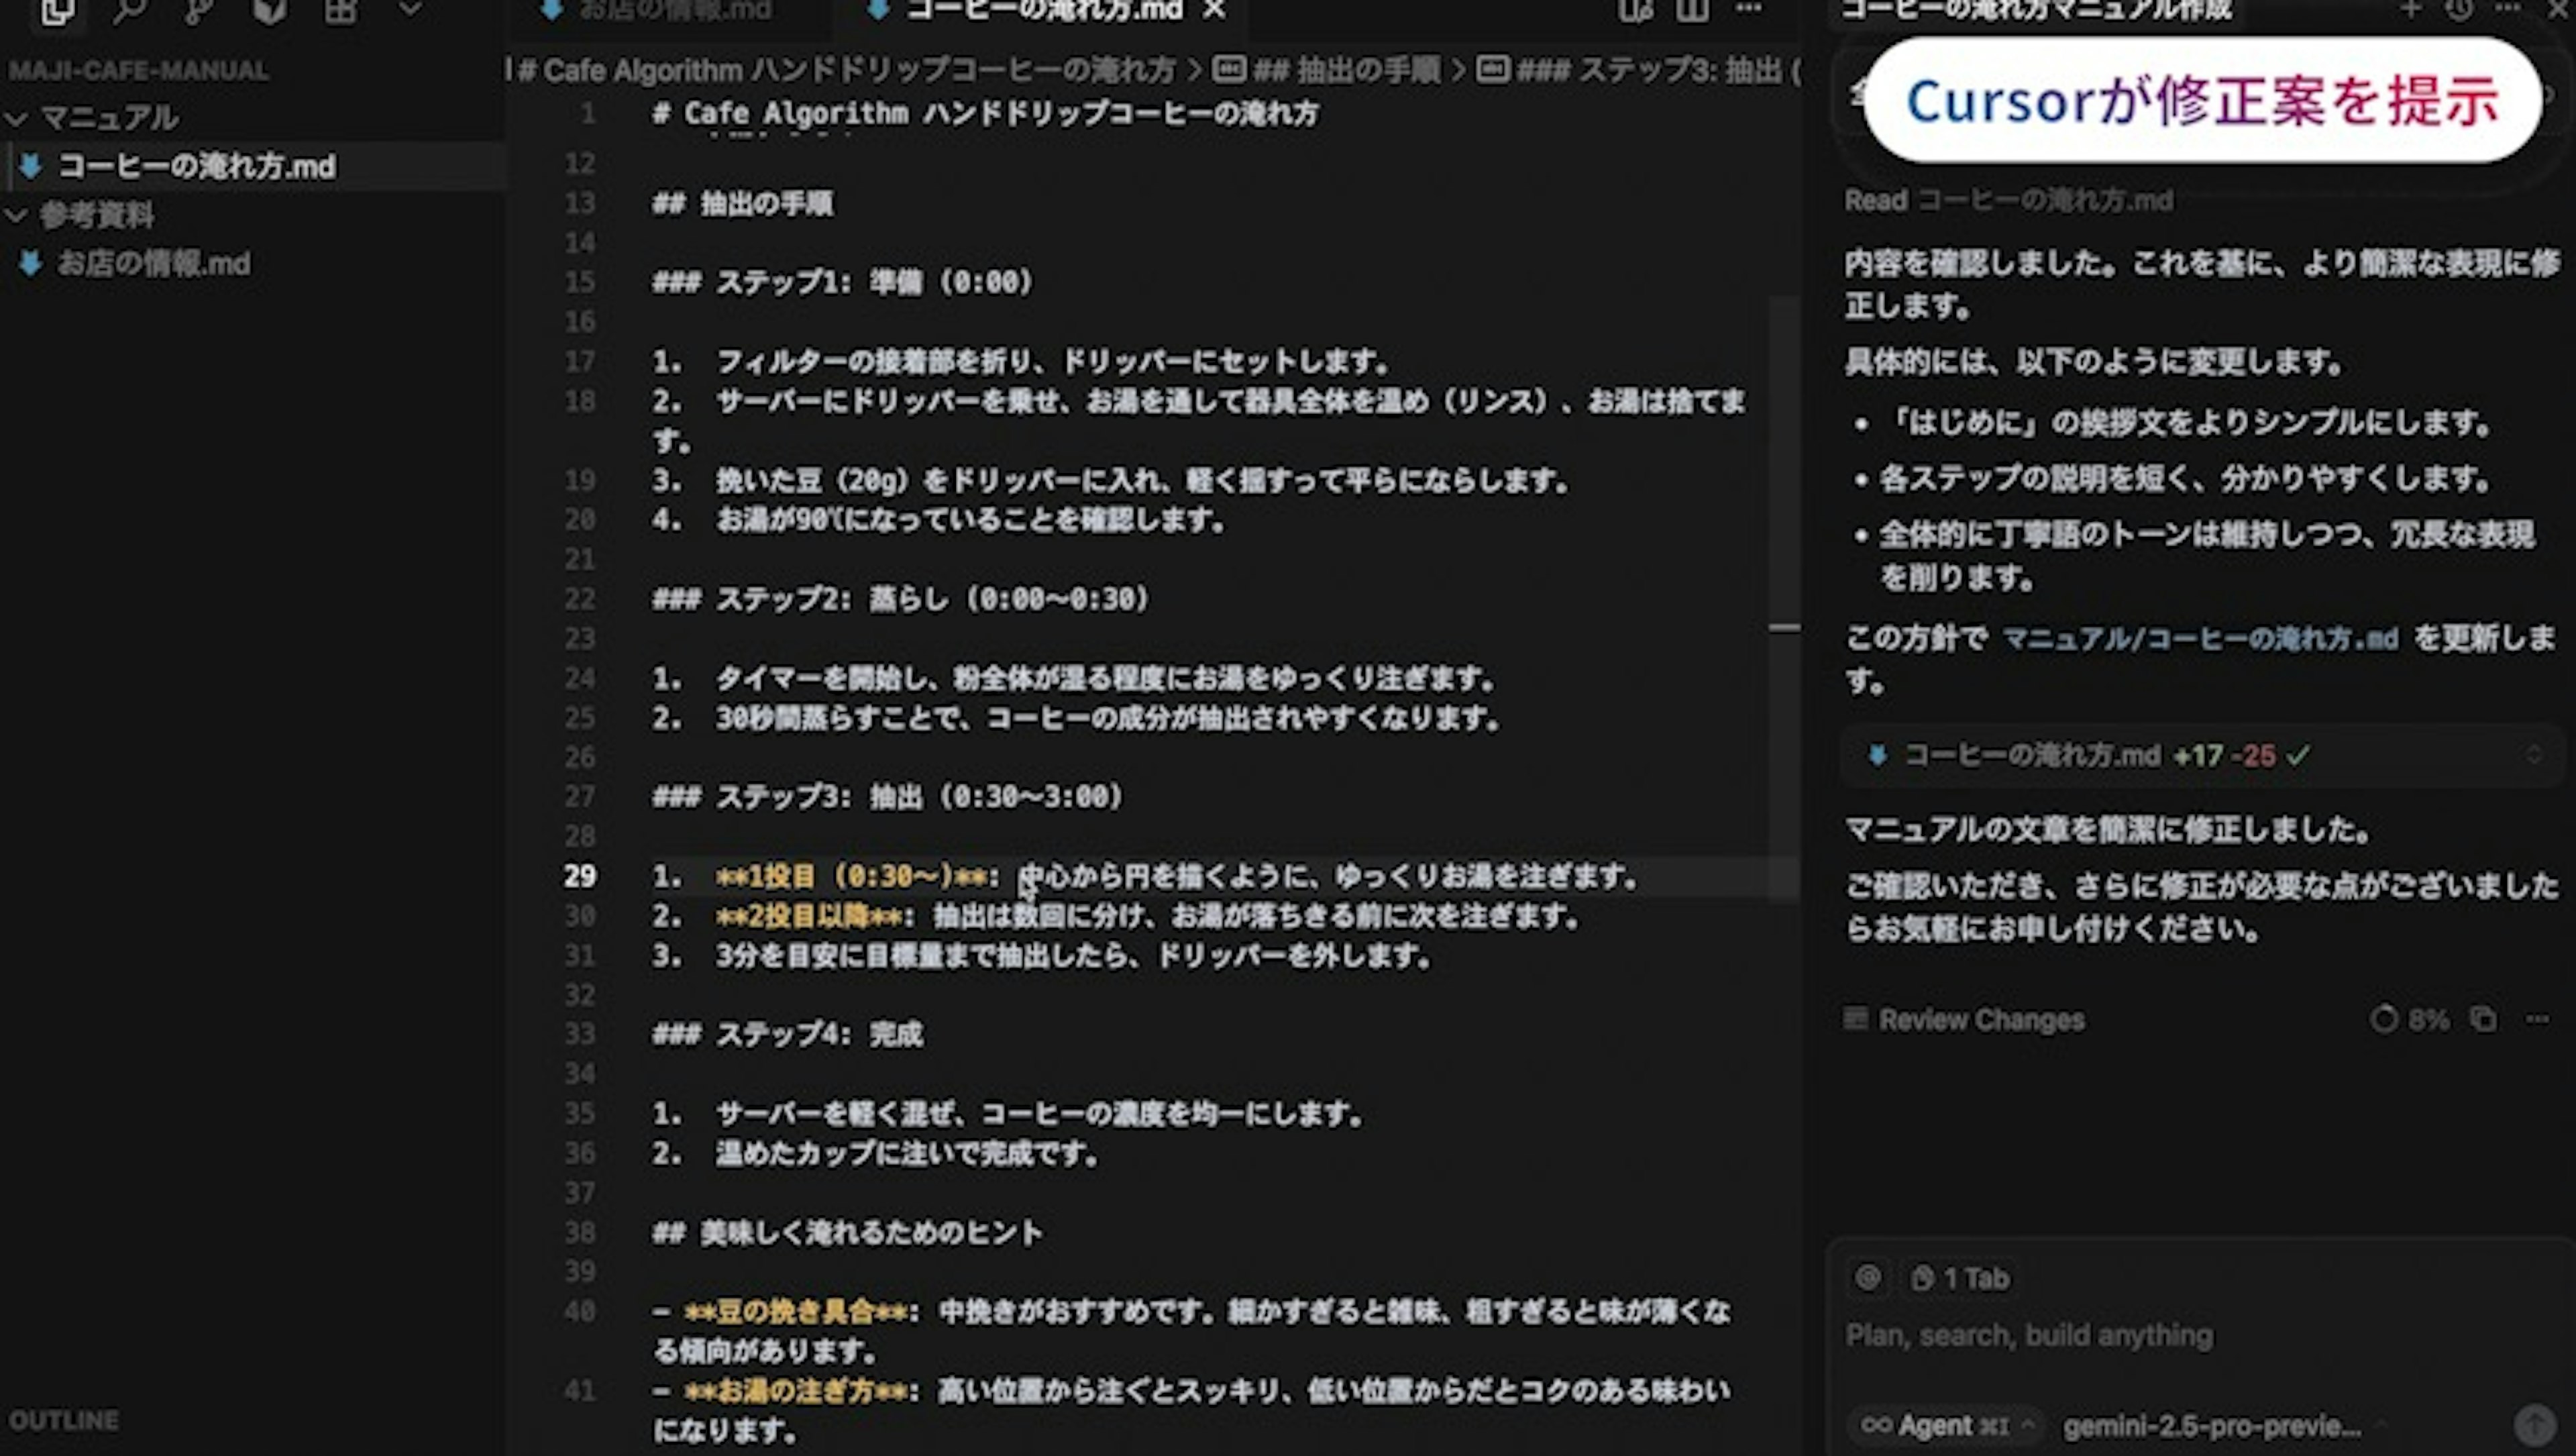Click the split editor icon
Screen dimensions: 2576x1456
[1692, 10]
